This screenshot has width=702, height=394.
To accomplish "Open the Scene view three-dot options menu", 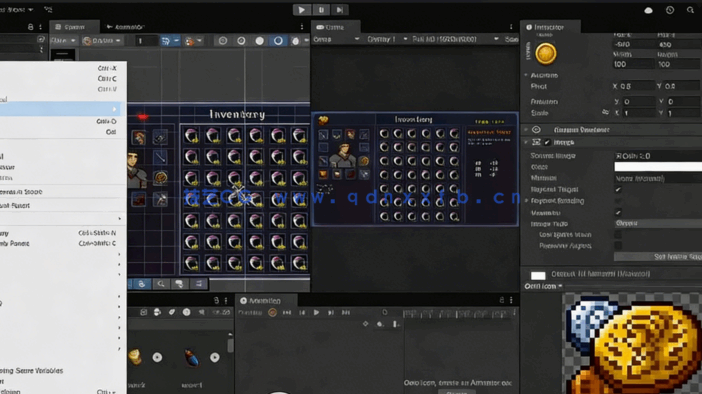I will tap(302, 27).
